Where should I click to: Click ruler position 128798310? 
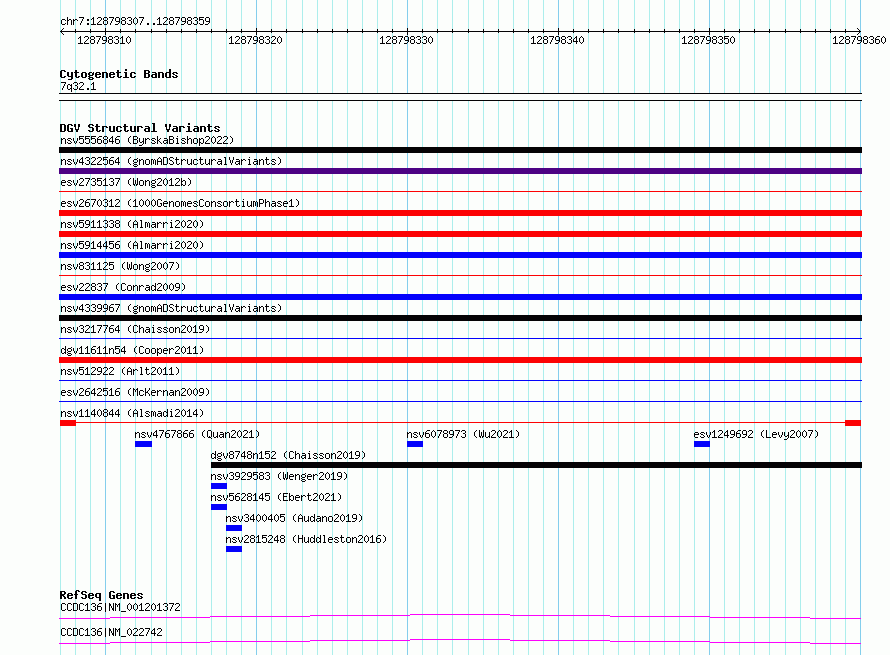pyautogui.click(x=104, y=40)
